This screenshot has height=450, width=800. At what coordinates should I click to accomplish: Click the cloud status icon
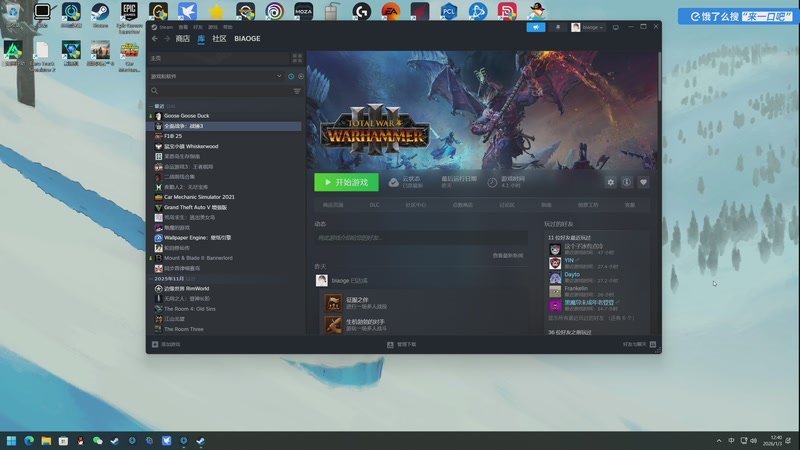coord(393,182)
